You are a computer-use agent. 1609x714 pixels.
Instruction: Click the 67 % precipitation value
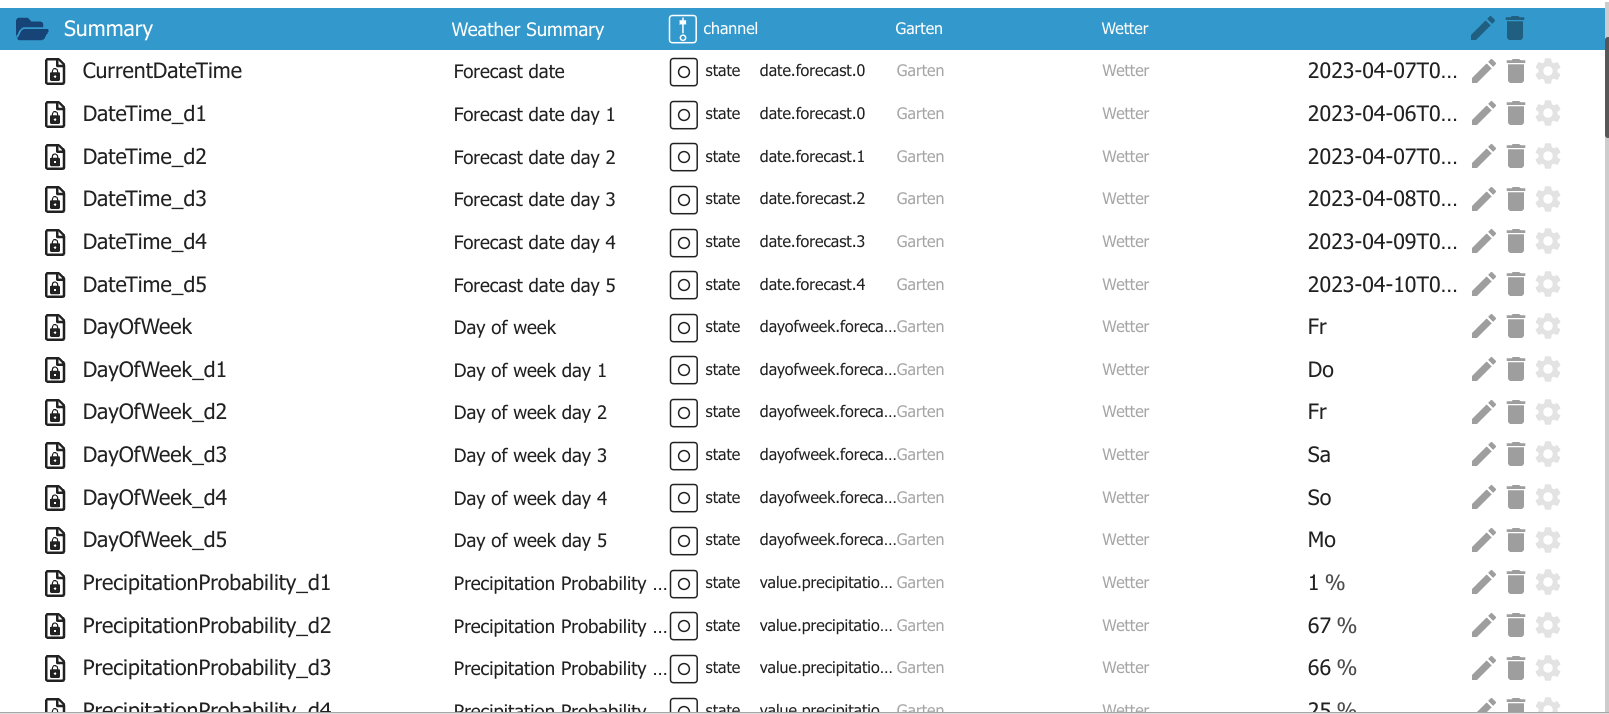tap(1332, 626)
